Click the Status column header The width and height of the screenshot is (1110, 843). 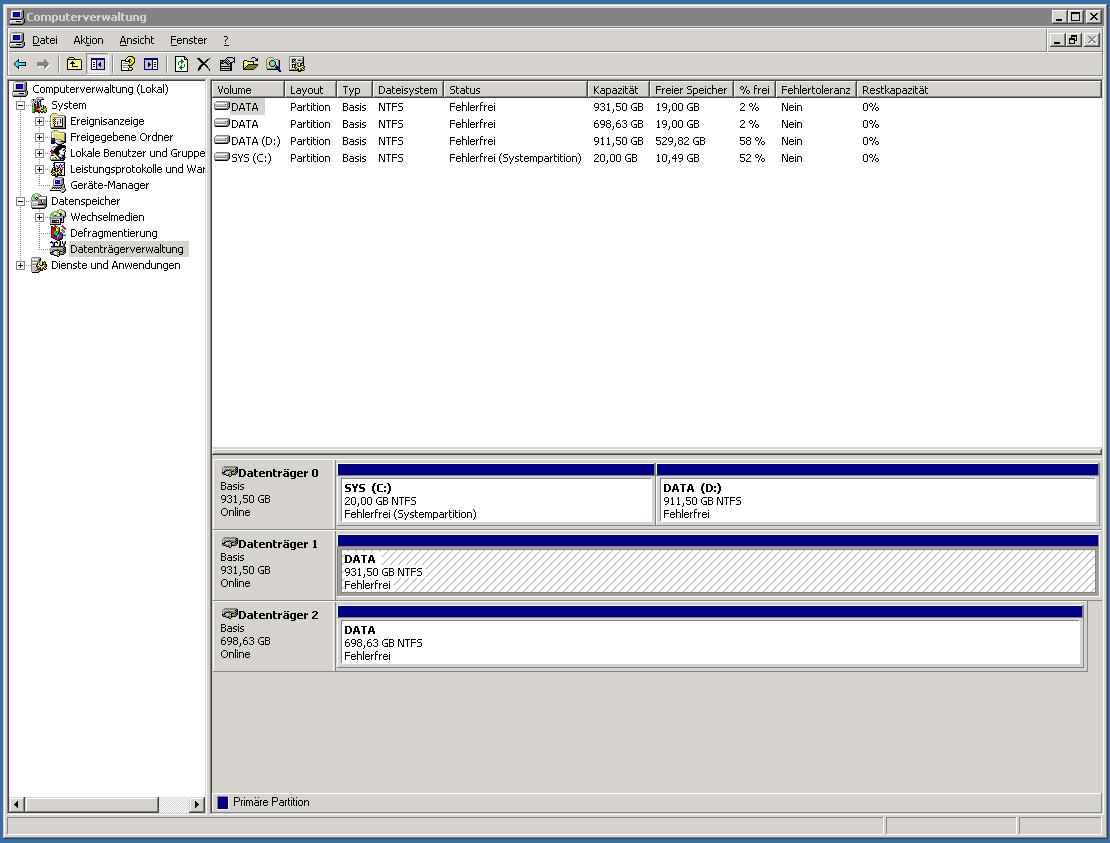(x=515, y=90)
